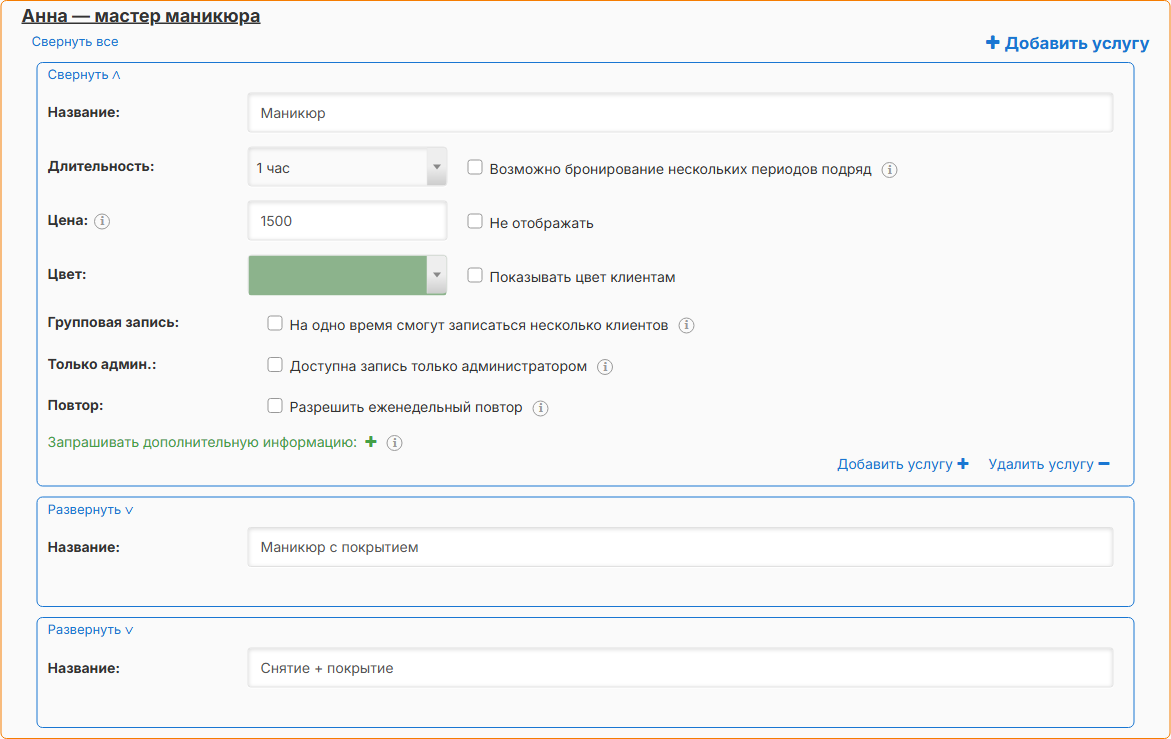Expand the Маникюр с покрытием service
This screenshot has height=739, width=1171.
pyautogui.click(x=90, y=510)
